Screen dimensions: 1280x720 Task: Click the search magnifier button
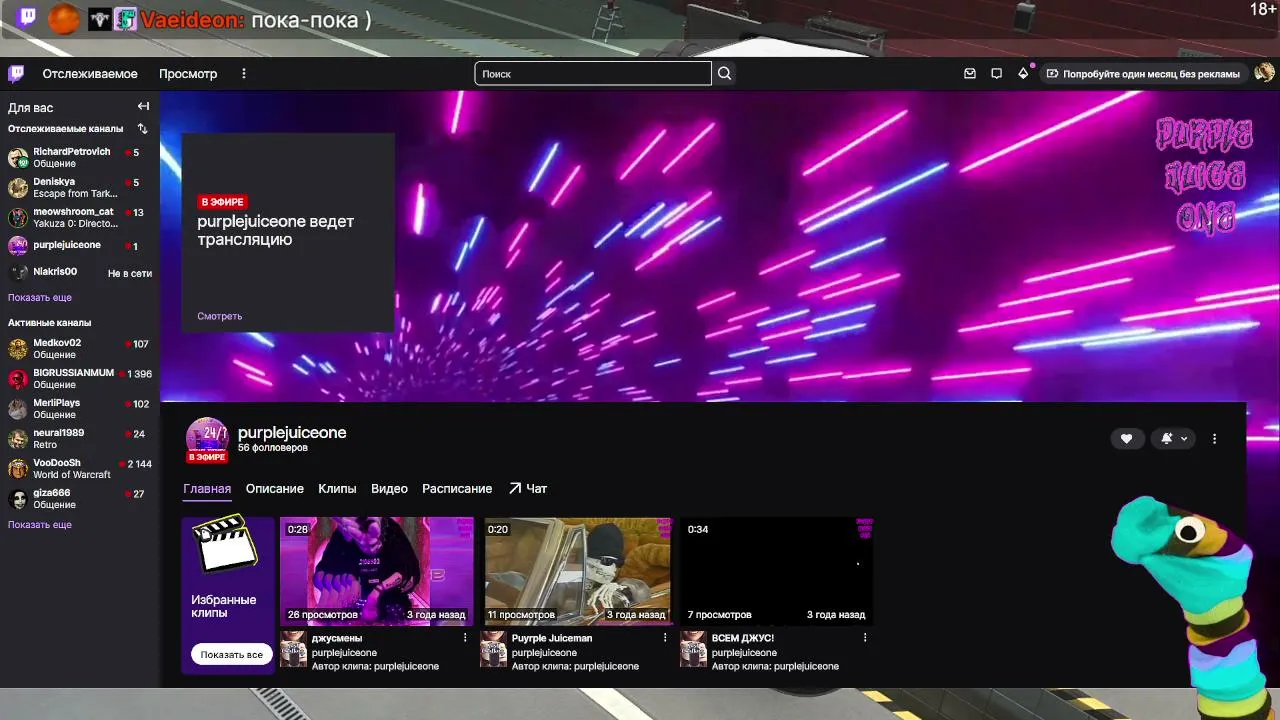725,74
